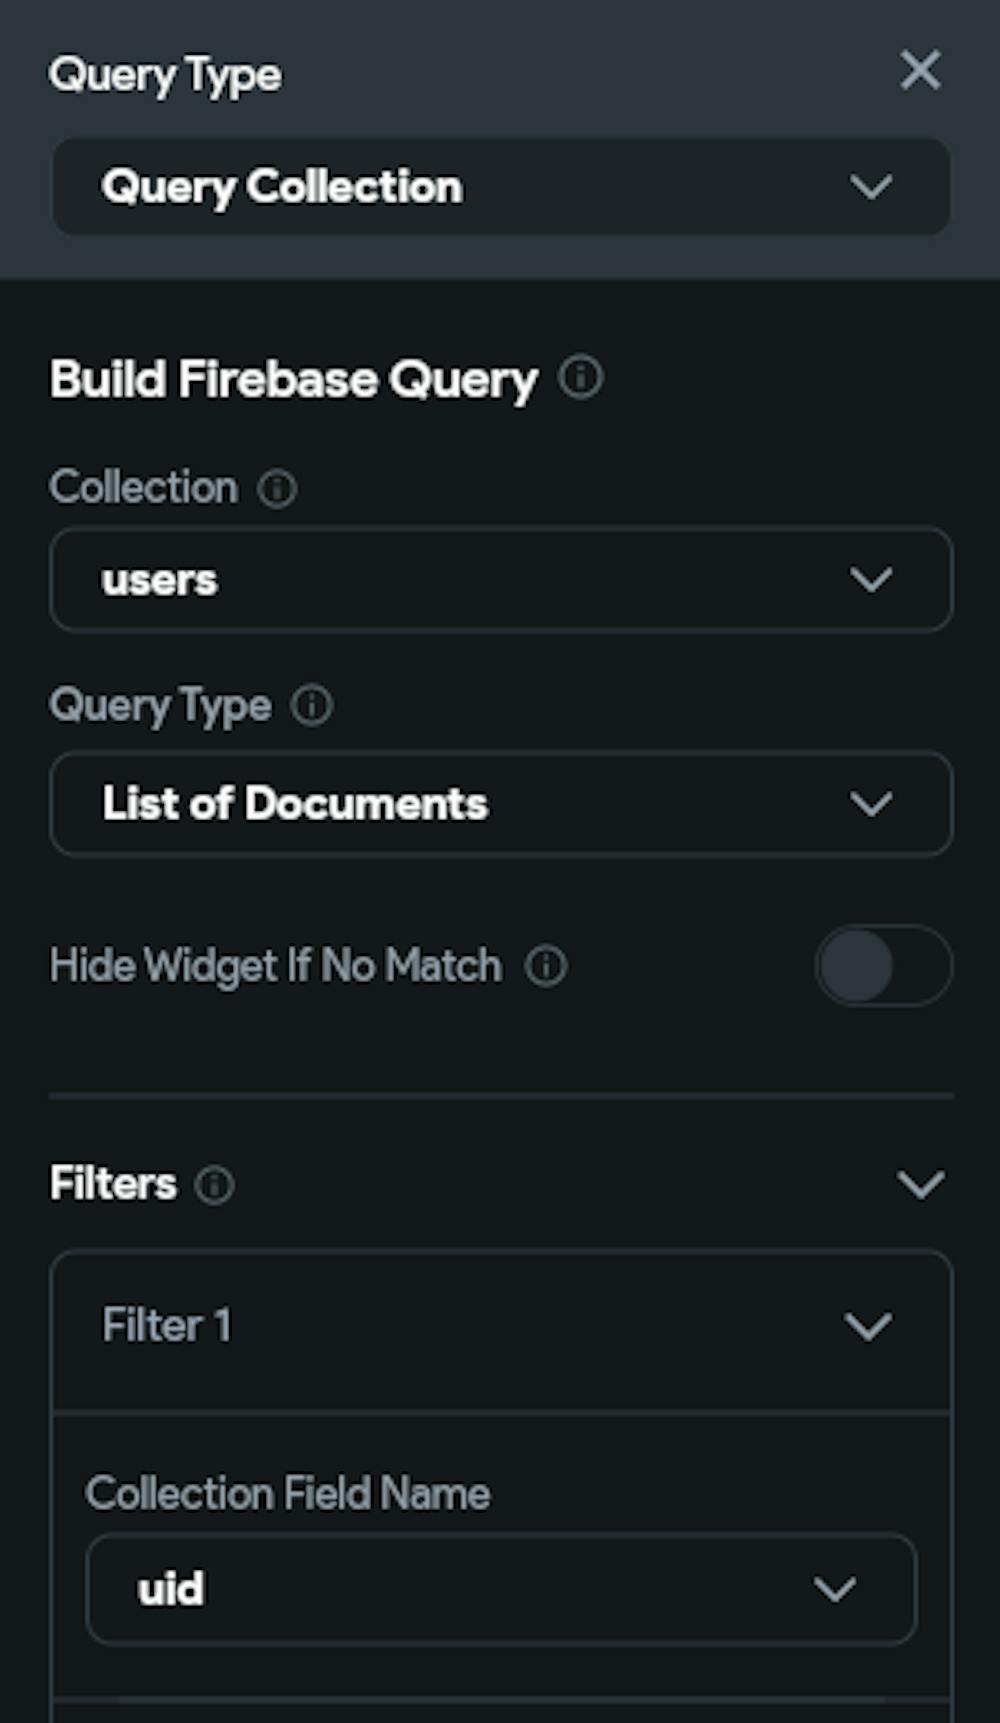Click the Collection info icon
This screenshot has width=1000, height=1723.
click(277, 489)
